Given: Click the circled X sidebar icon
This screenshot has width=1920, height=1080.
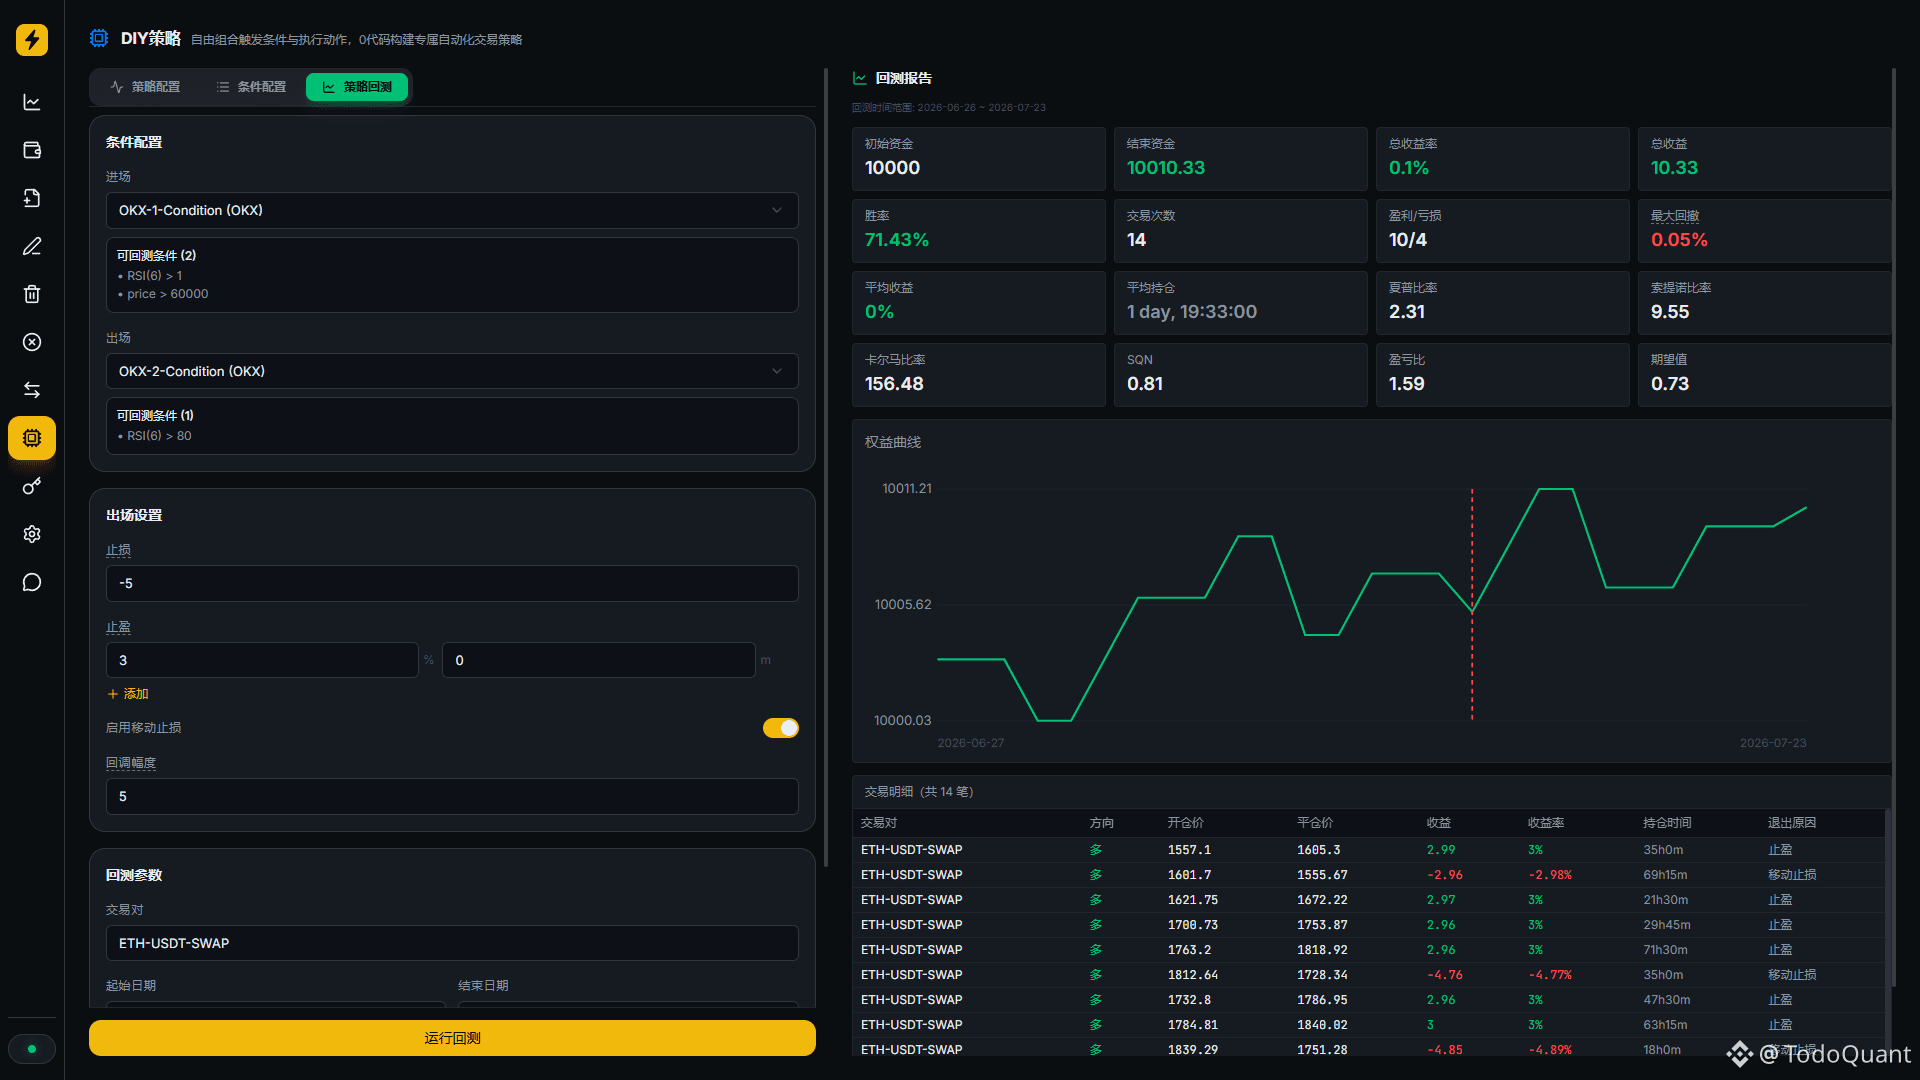Looking at the screenshot, I should [32, 342].
